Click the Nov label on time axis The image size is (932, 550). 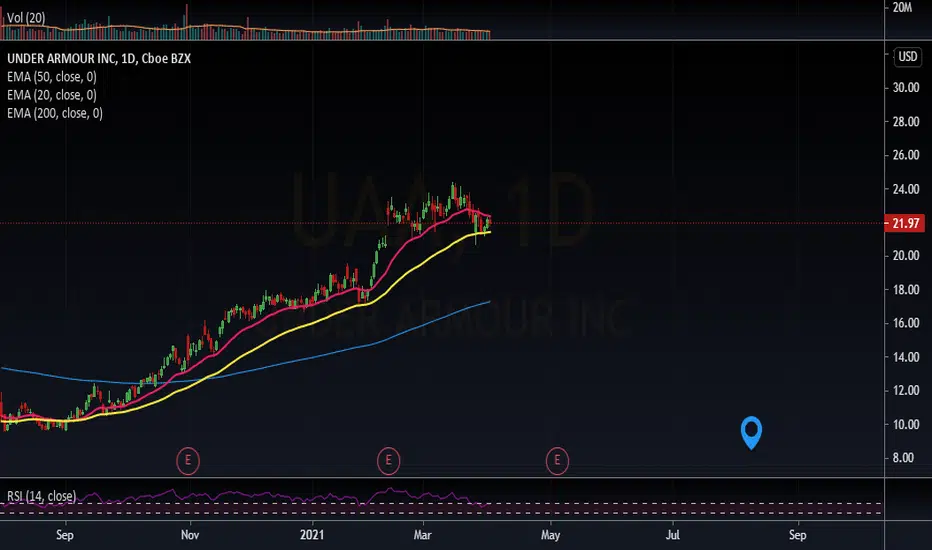click(x=190, y=535)
